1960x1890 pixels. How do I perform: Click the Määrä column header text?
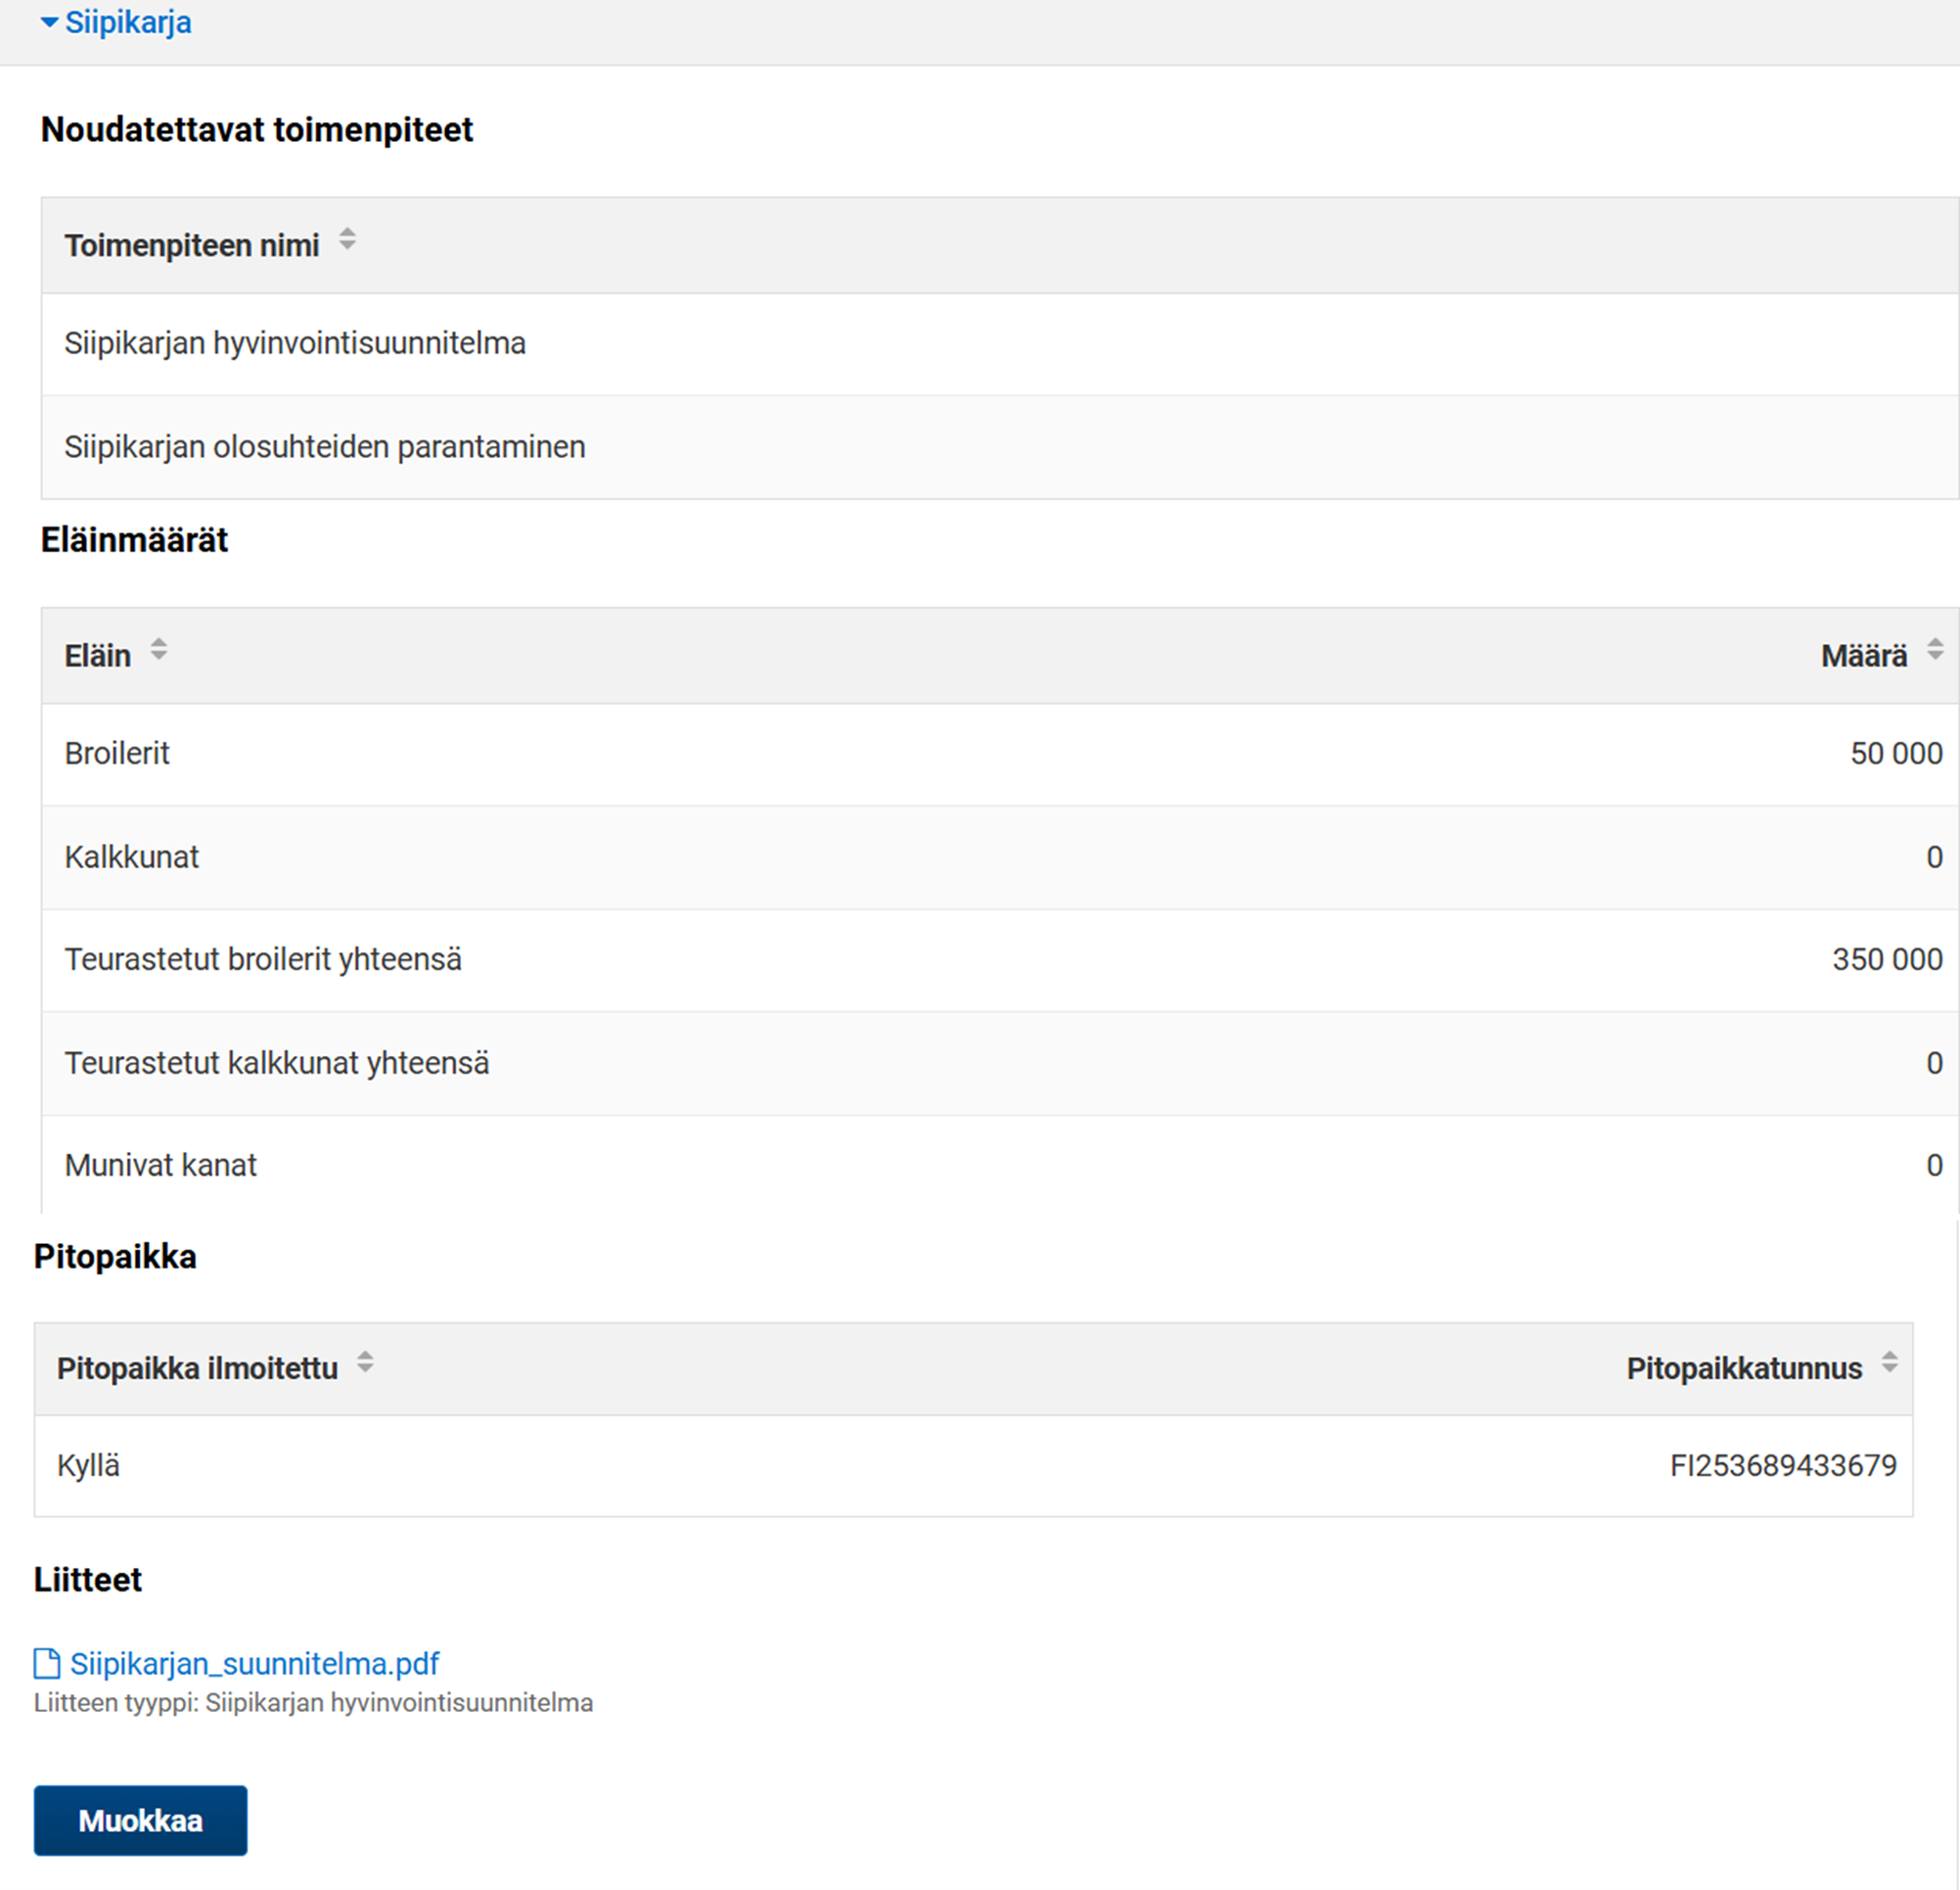(x=1863, y=656)
